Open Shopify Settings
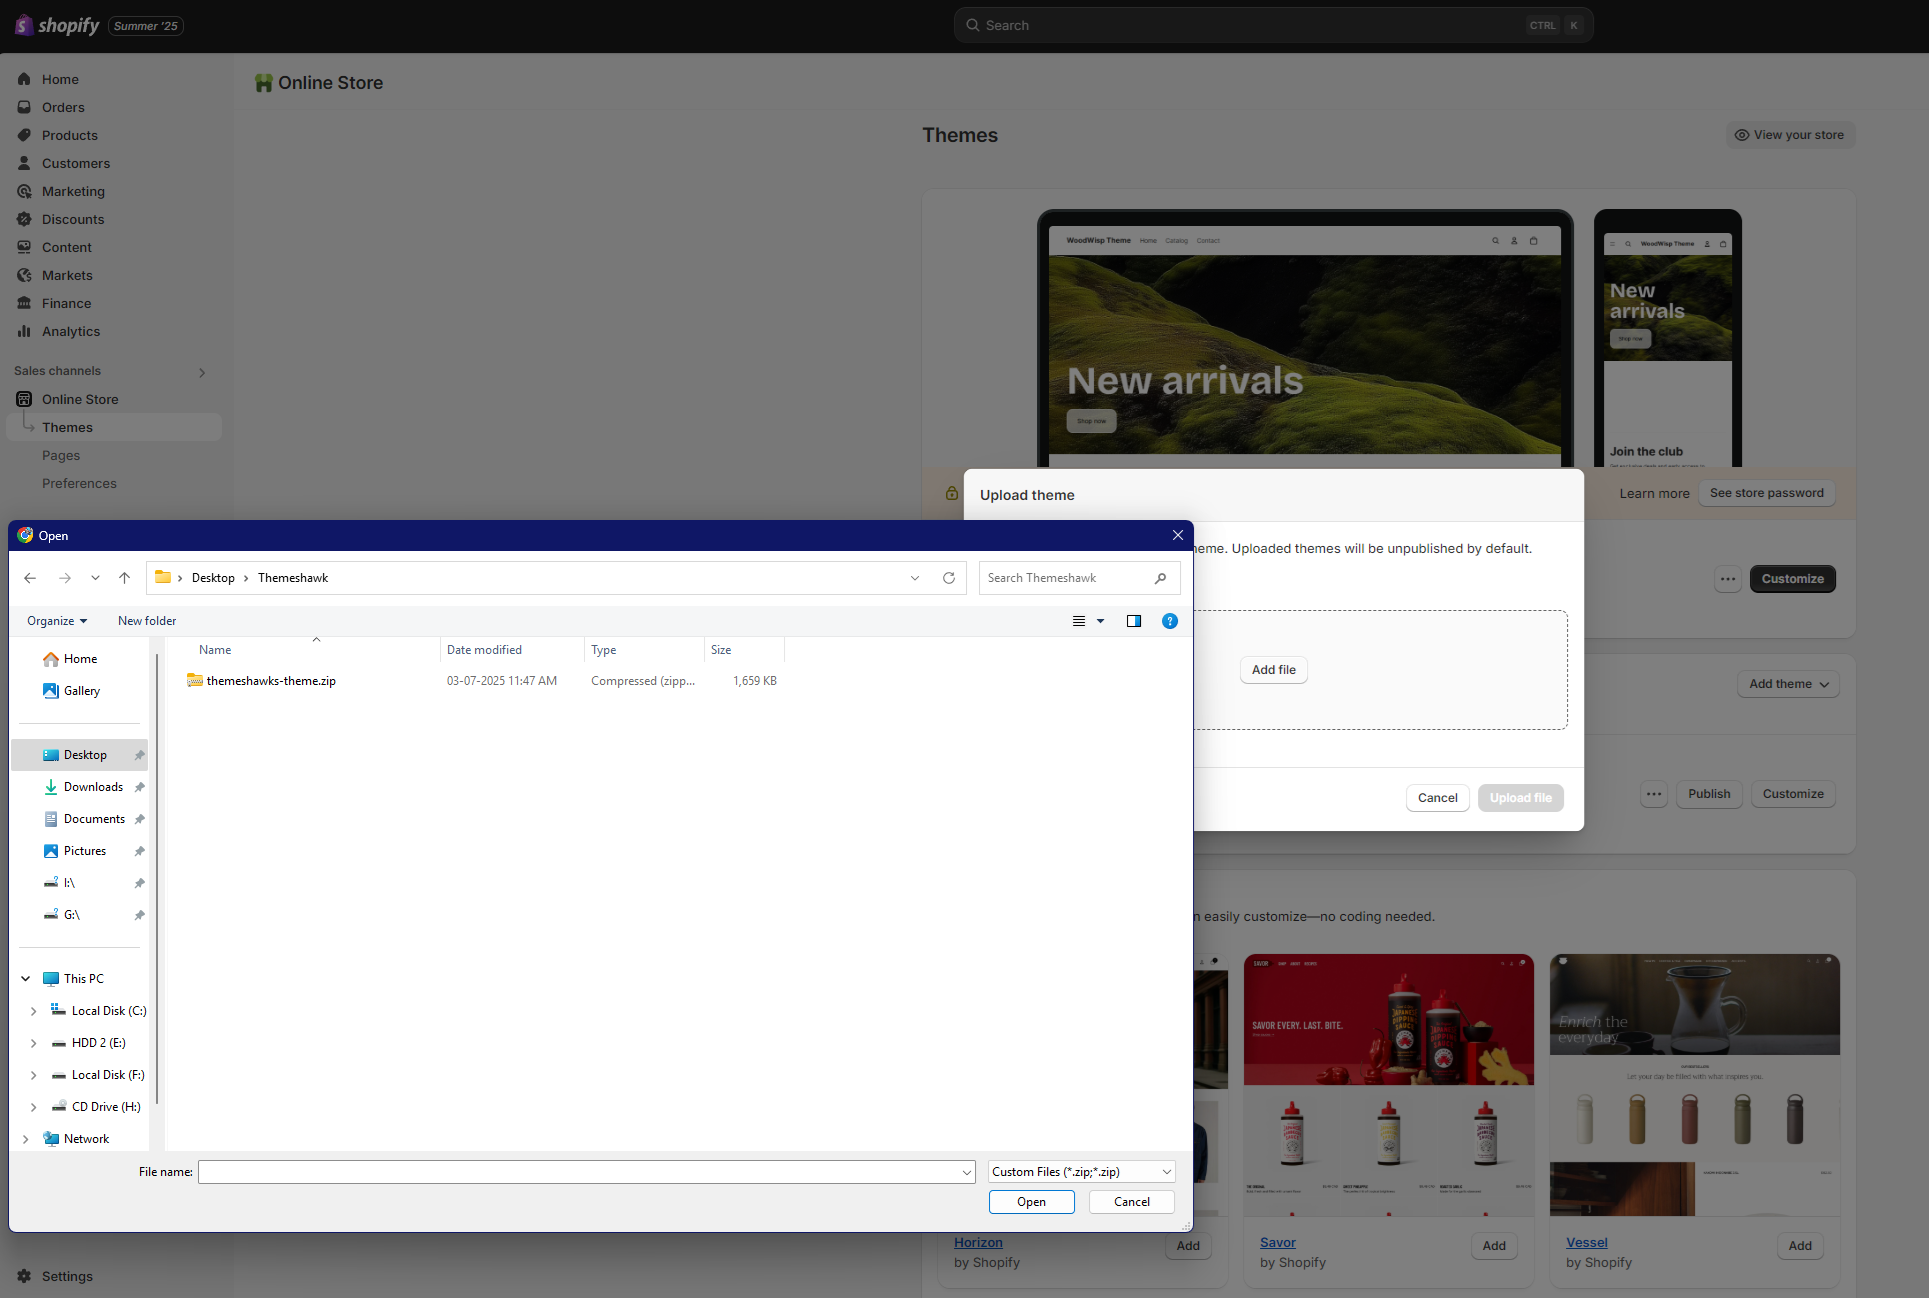This screenshot has width=1929, height=1298. click(67, 1276)
